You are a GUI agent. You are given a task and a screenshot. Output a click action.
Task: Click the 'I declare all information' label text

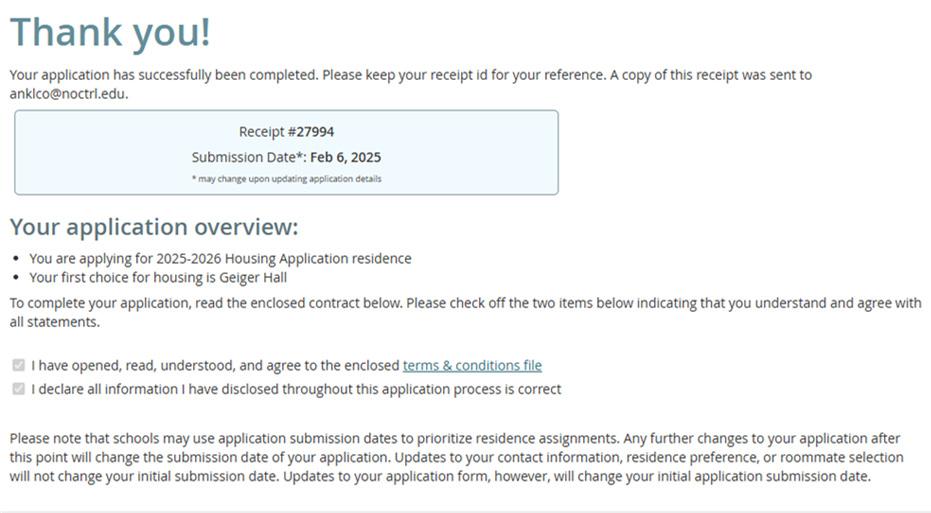[296, 389]
